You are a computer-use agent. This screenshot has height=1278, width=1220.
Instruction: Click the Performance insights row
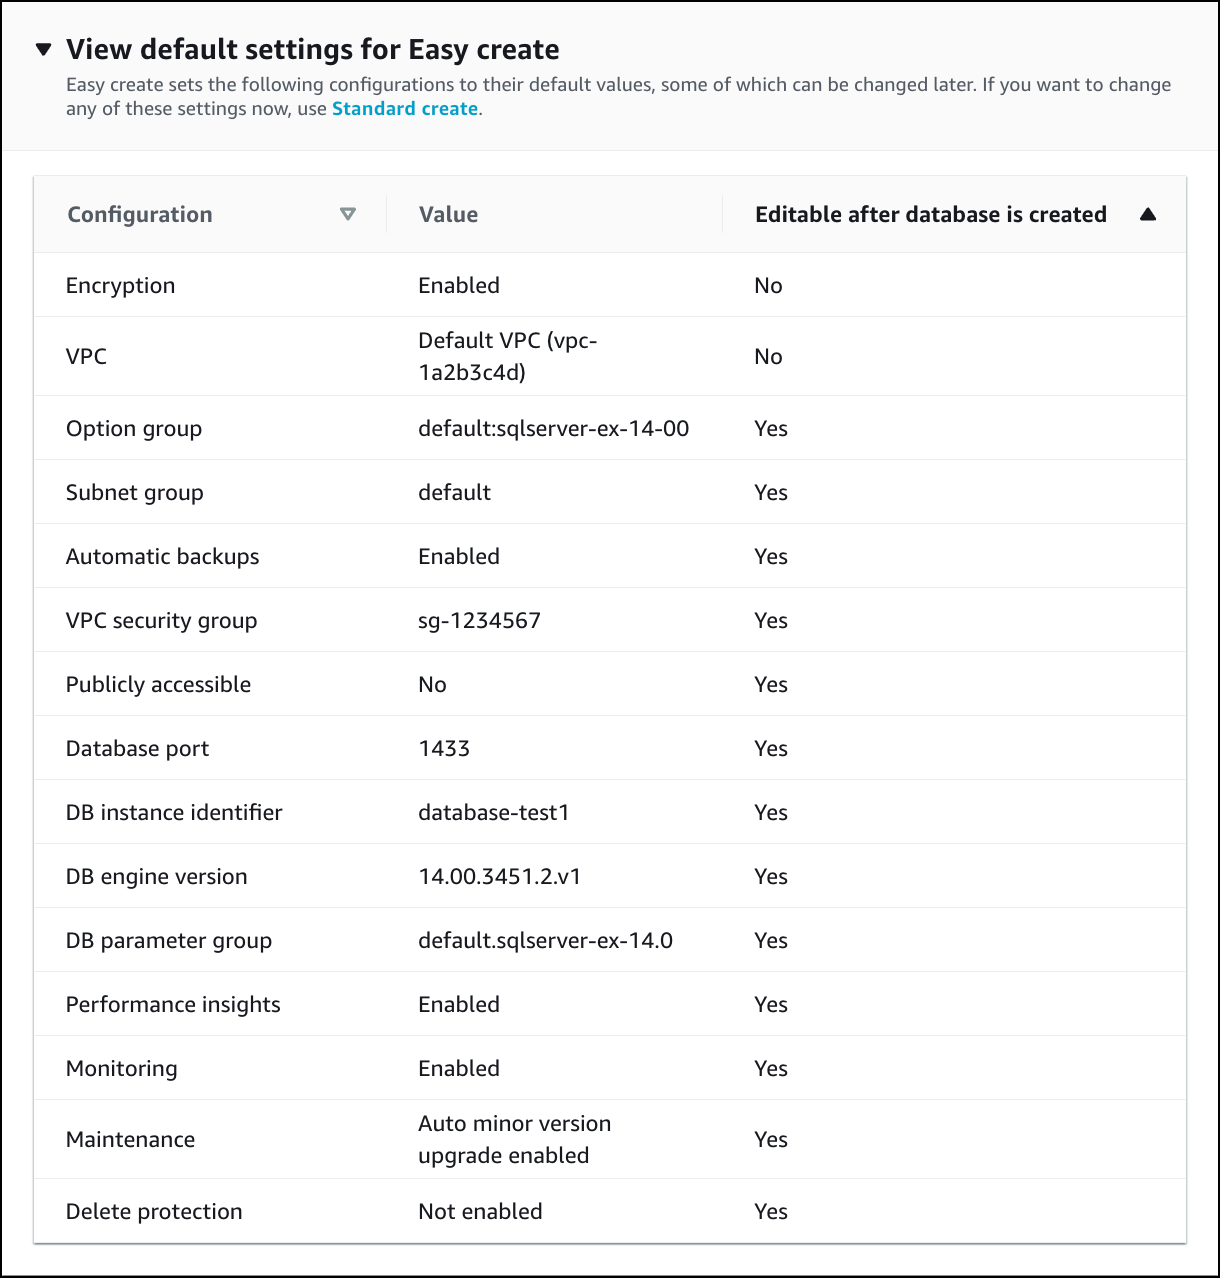(x=173, y=1004)
